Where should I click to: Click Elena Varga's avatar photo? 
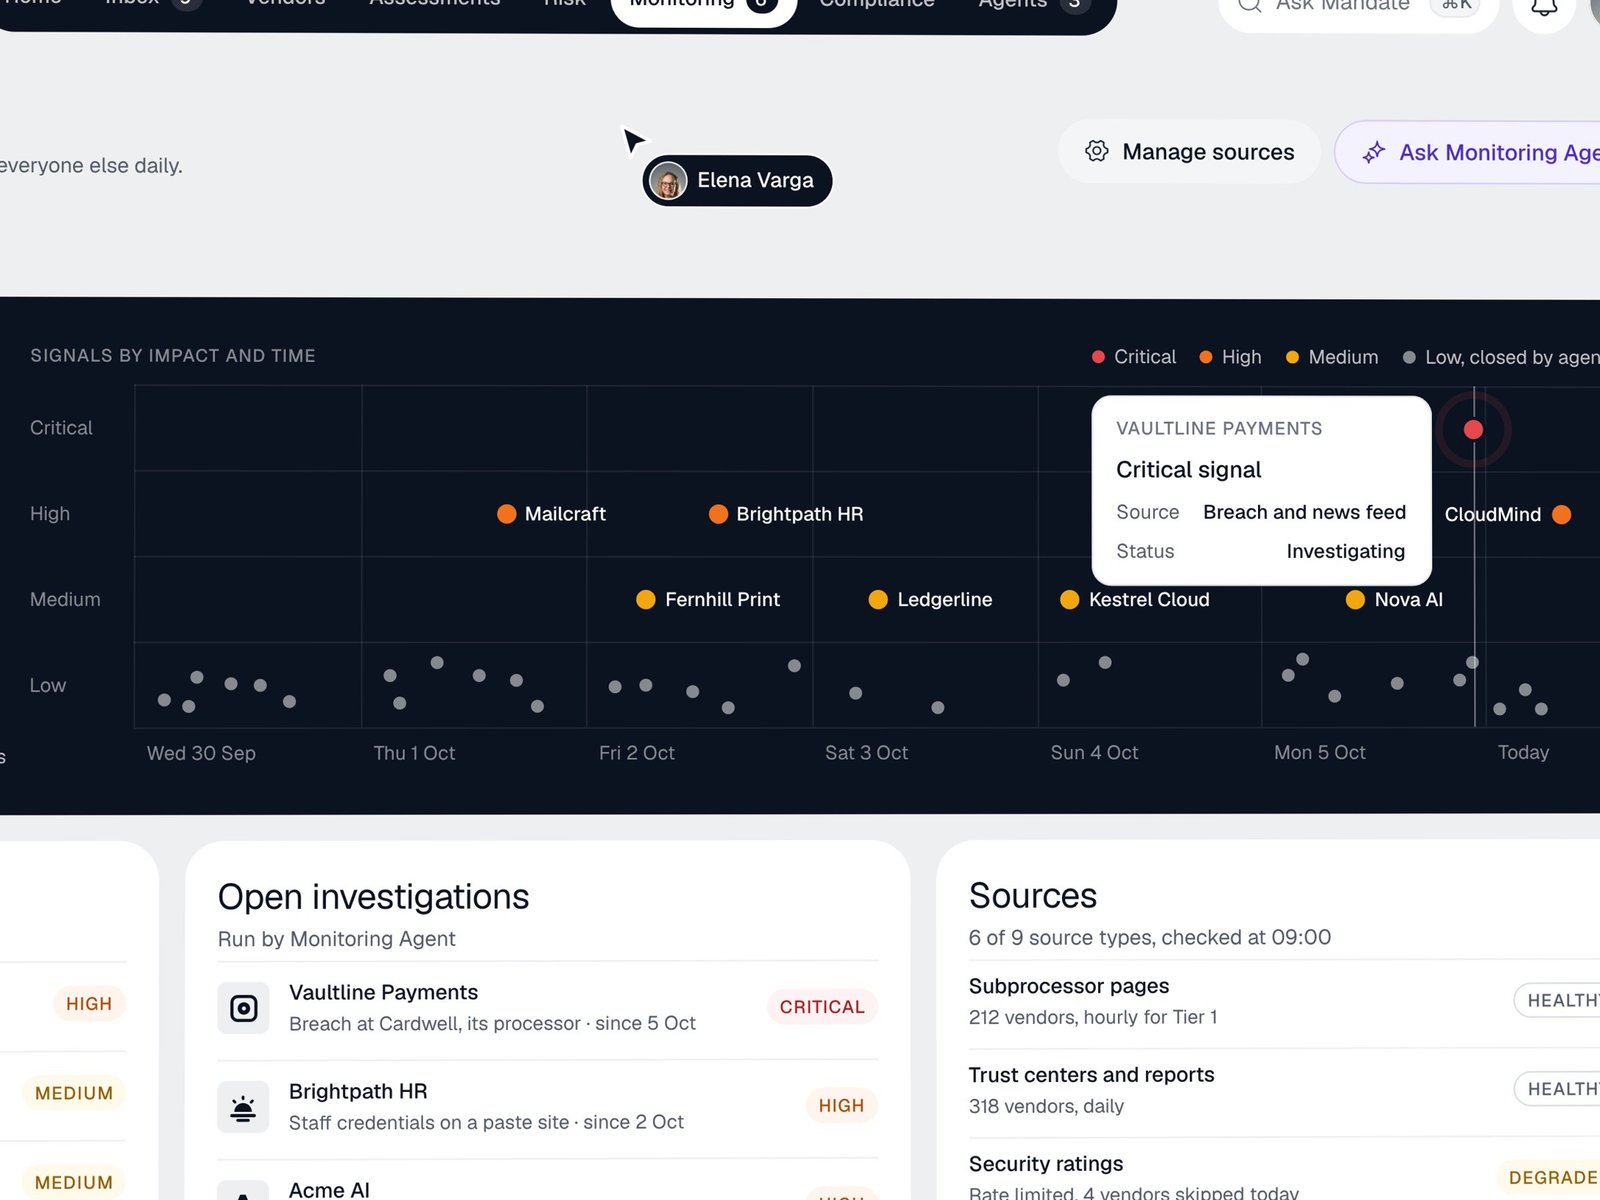668,181
